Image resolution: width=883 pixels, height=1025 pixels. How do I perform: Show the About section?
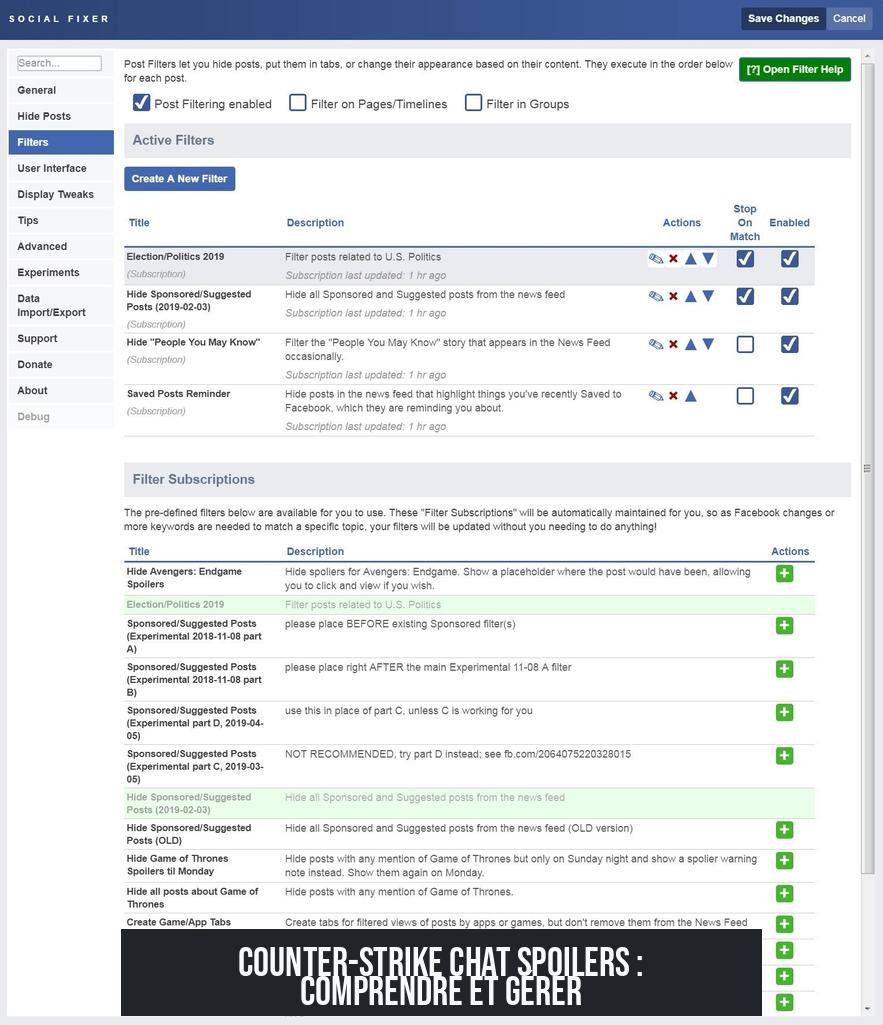point(61,391)
